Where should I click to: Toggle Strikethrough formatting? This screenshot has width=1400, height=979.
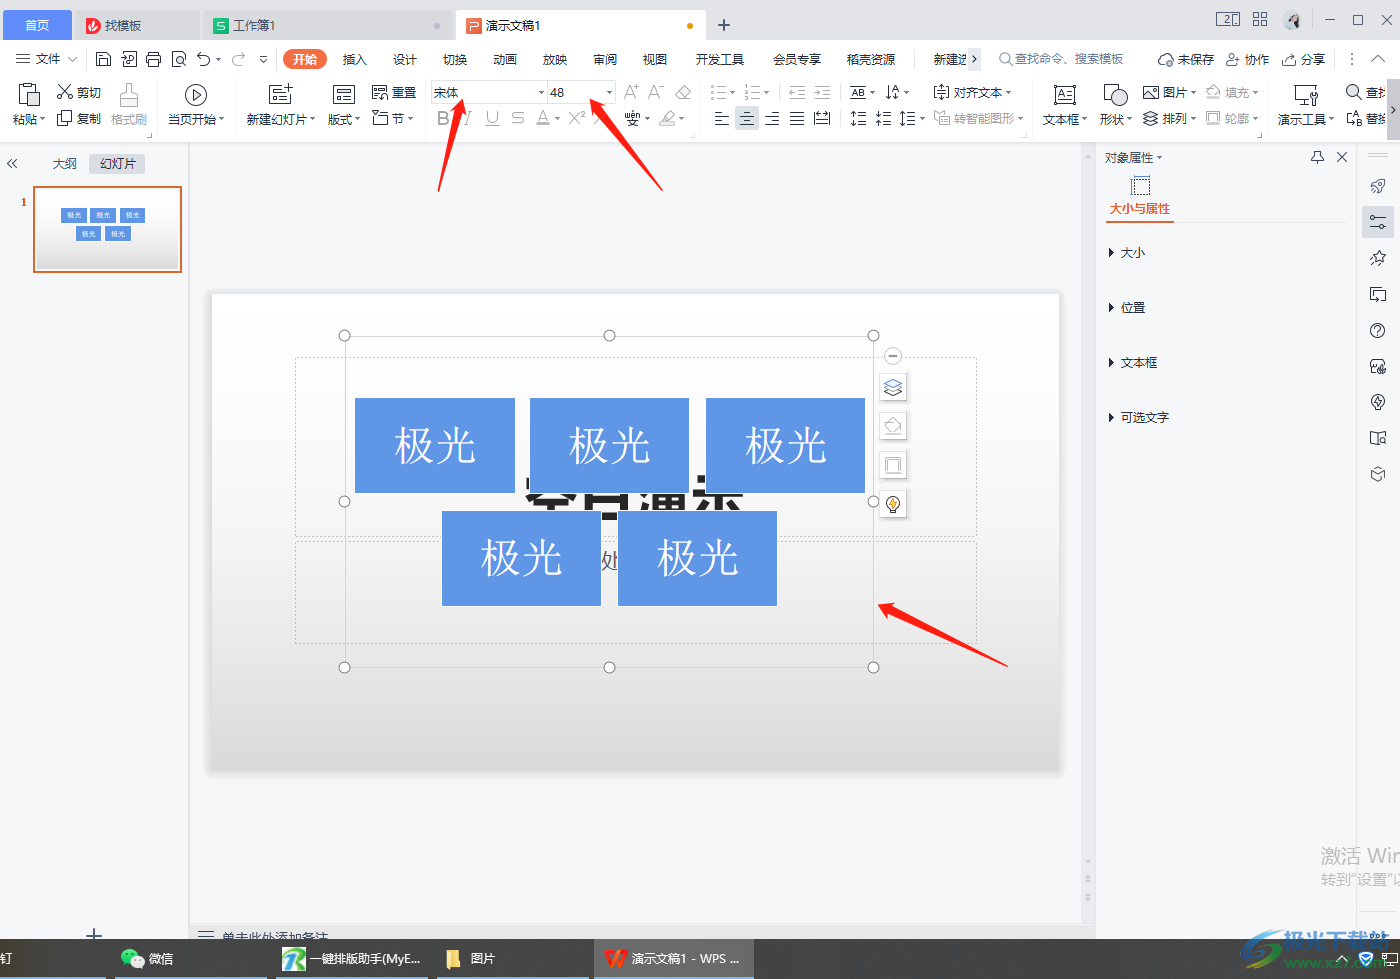click(517, 118)
